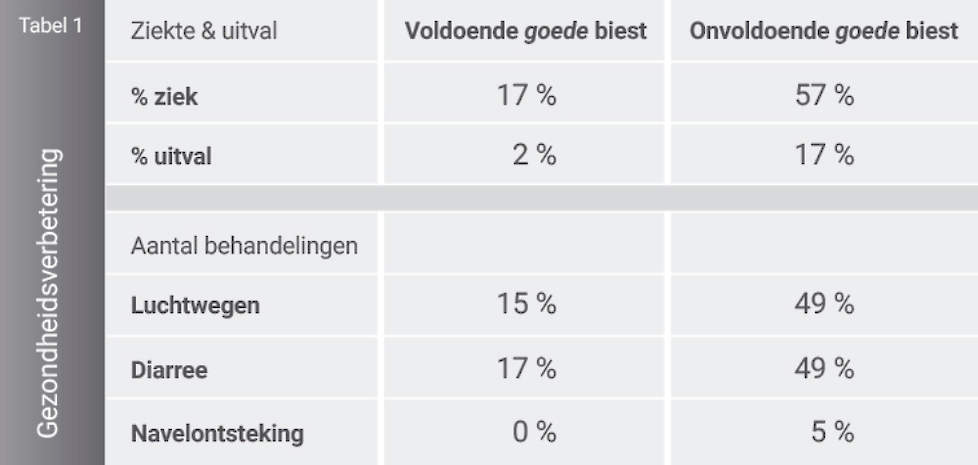Select the "Navelontsteking" row label

point(217,434)
